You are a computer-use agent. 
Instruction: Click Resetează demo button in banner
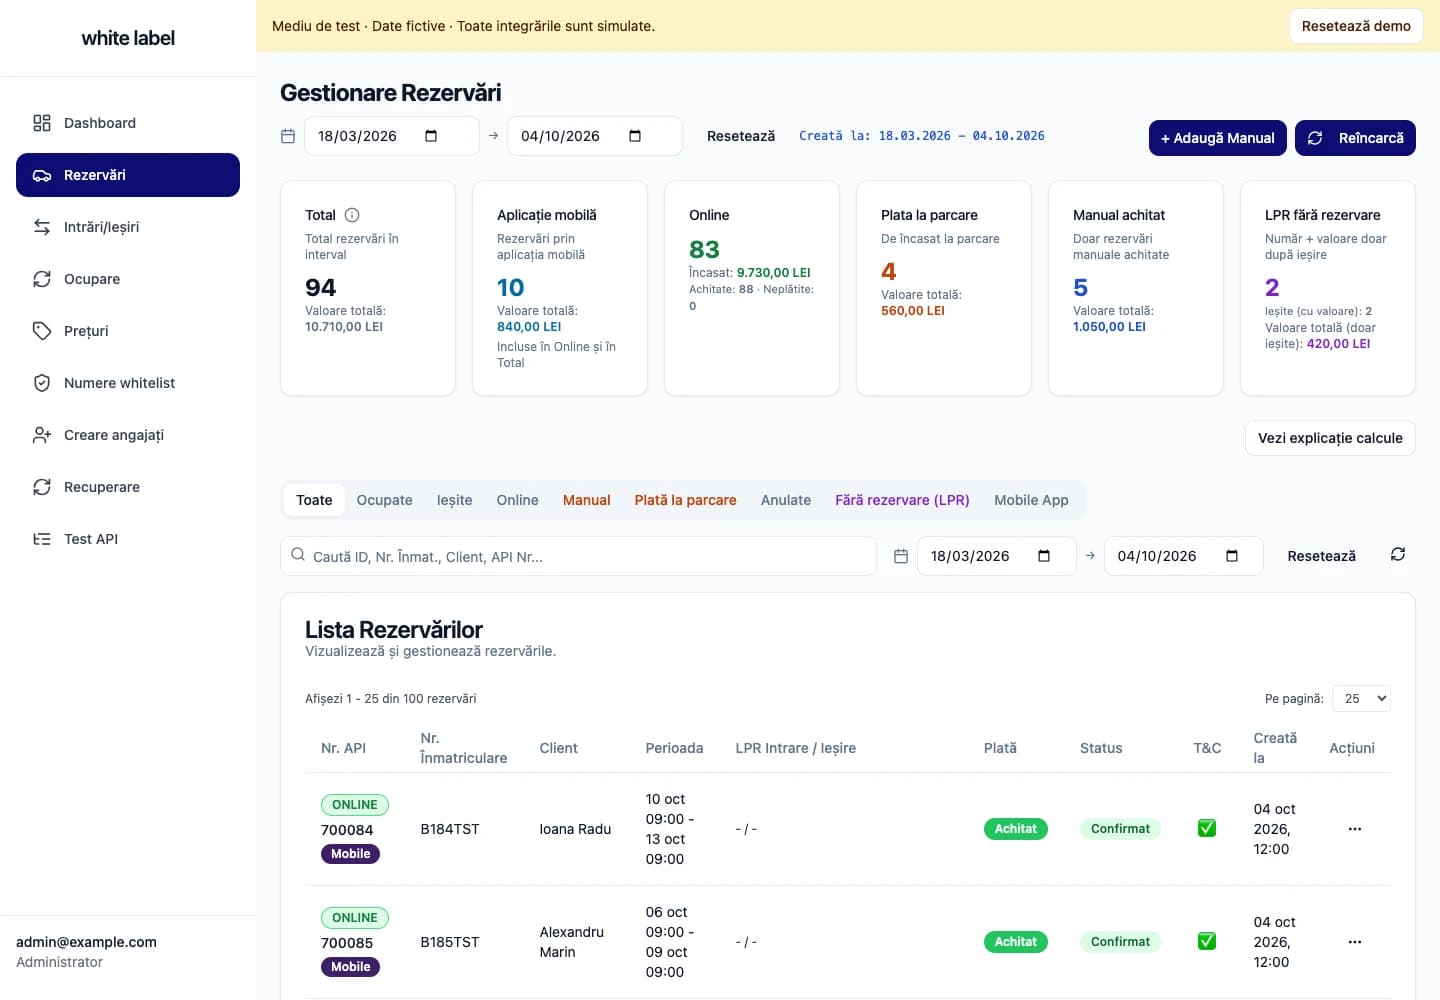[1357, 26]
